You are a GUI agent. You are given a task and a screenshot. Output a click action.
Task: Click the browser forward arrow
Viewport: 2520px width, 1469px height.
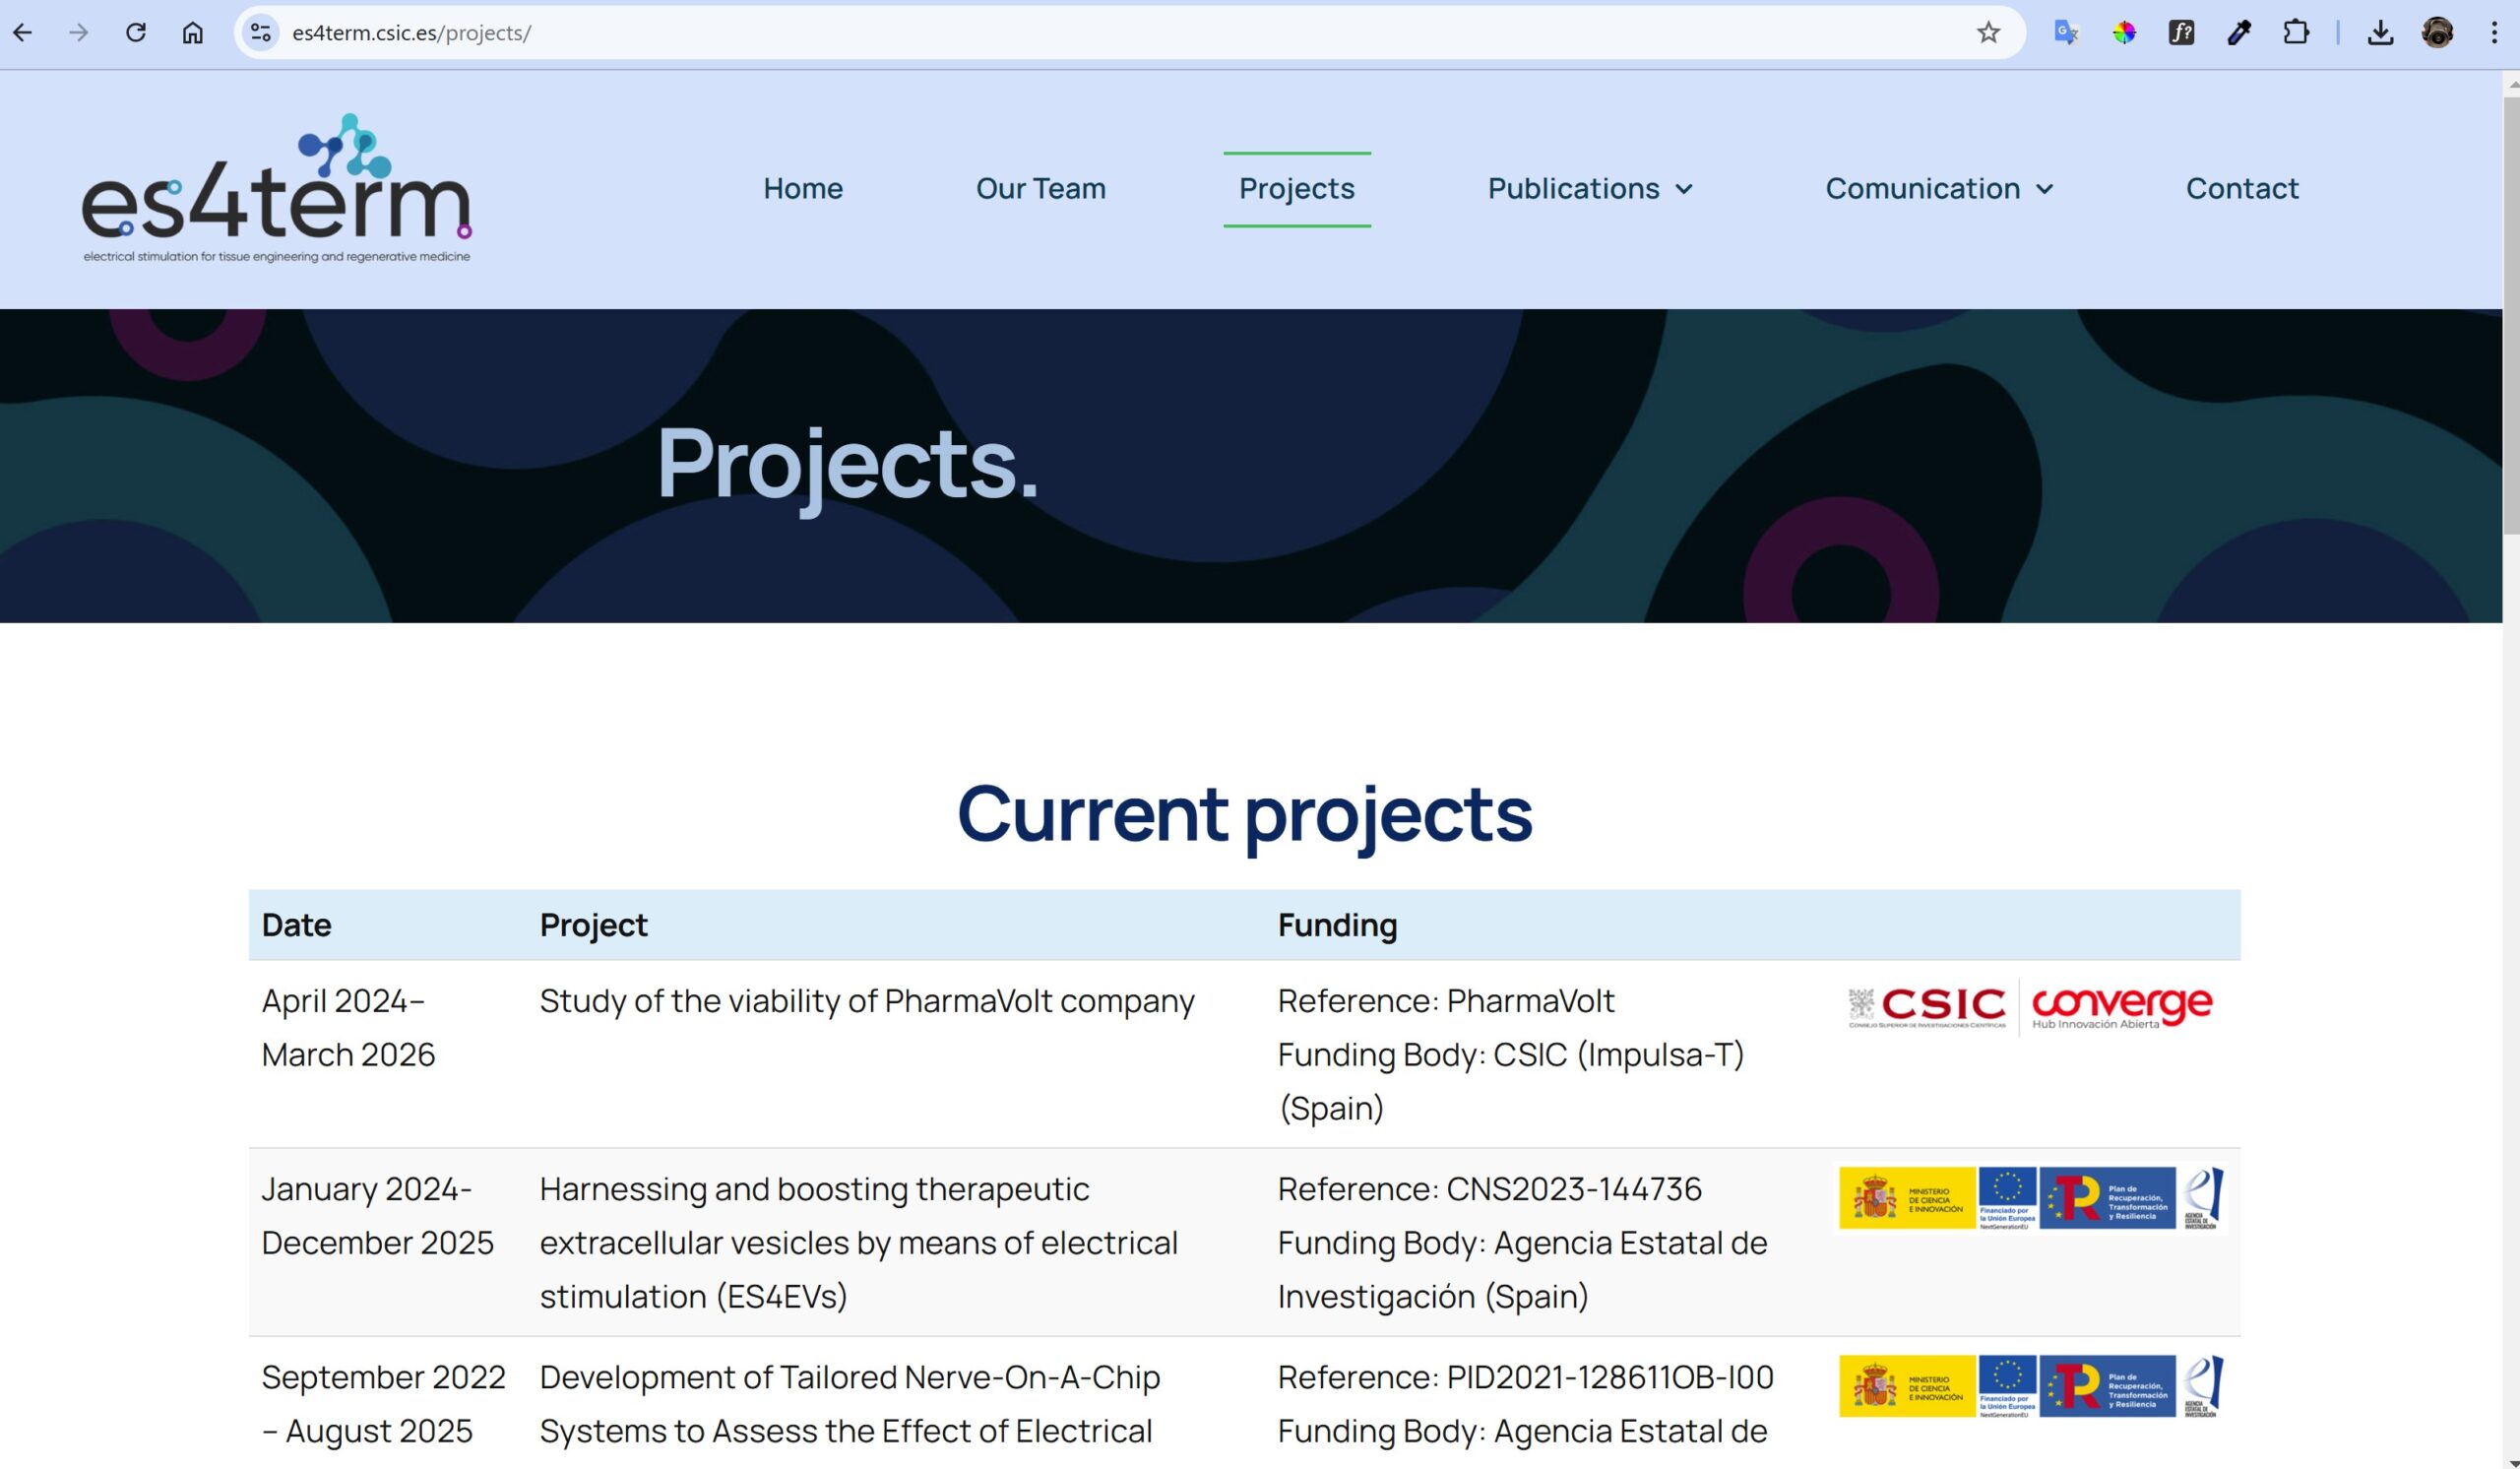[x=79, y=33]
